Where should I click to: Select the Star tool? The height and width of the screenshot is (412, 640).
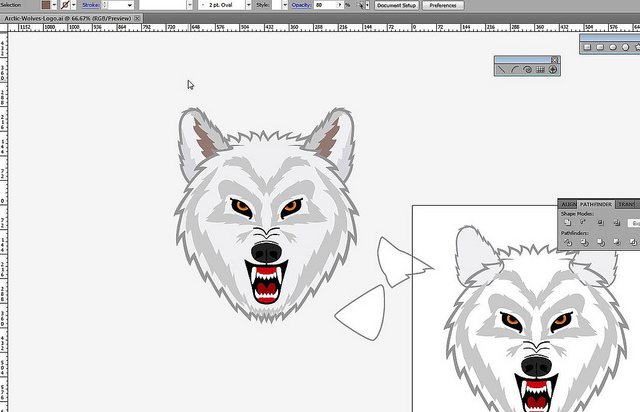pos(637,47)
